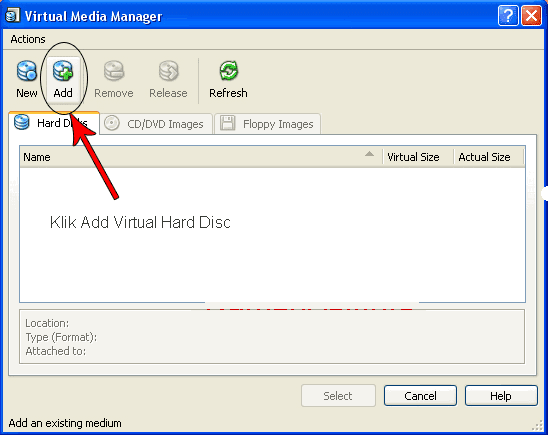Sort list by Name column header
Screen dimensions: 548x435
(x=201, y=157)
